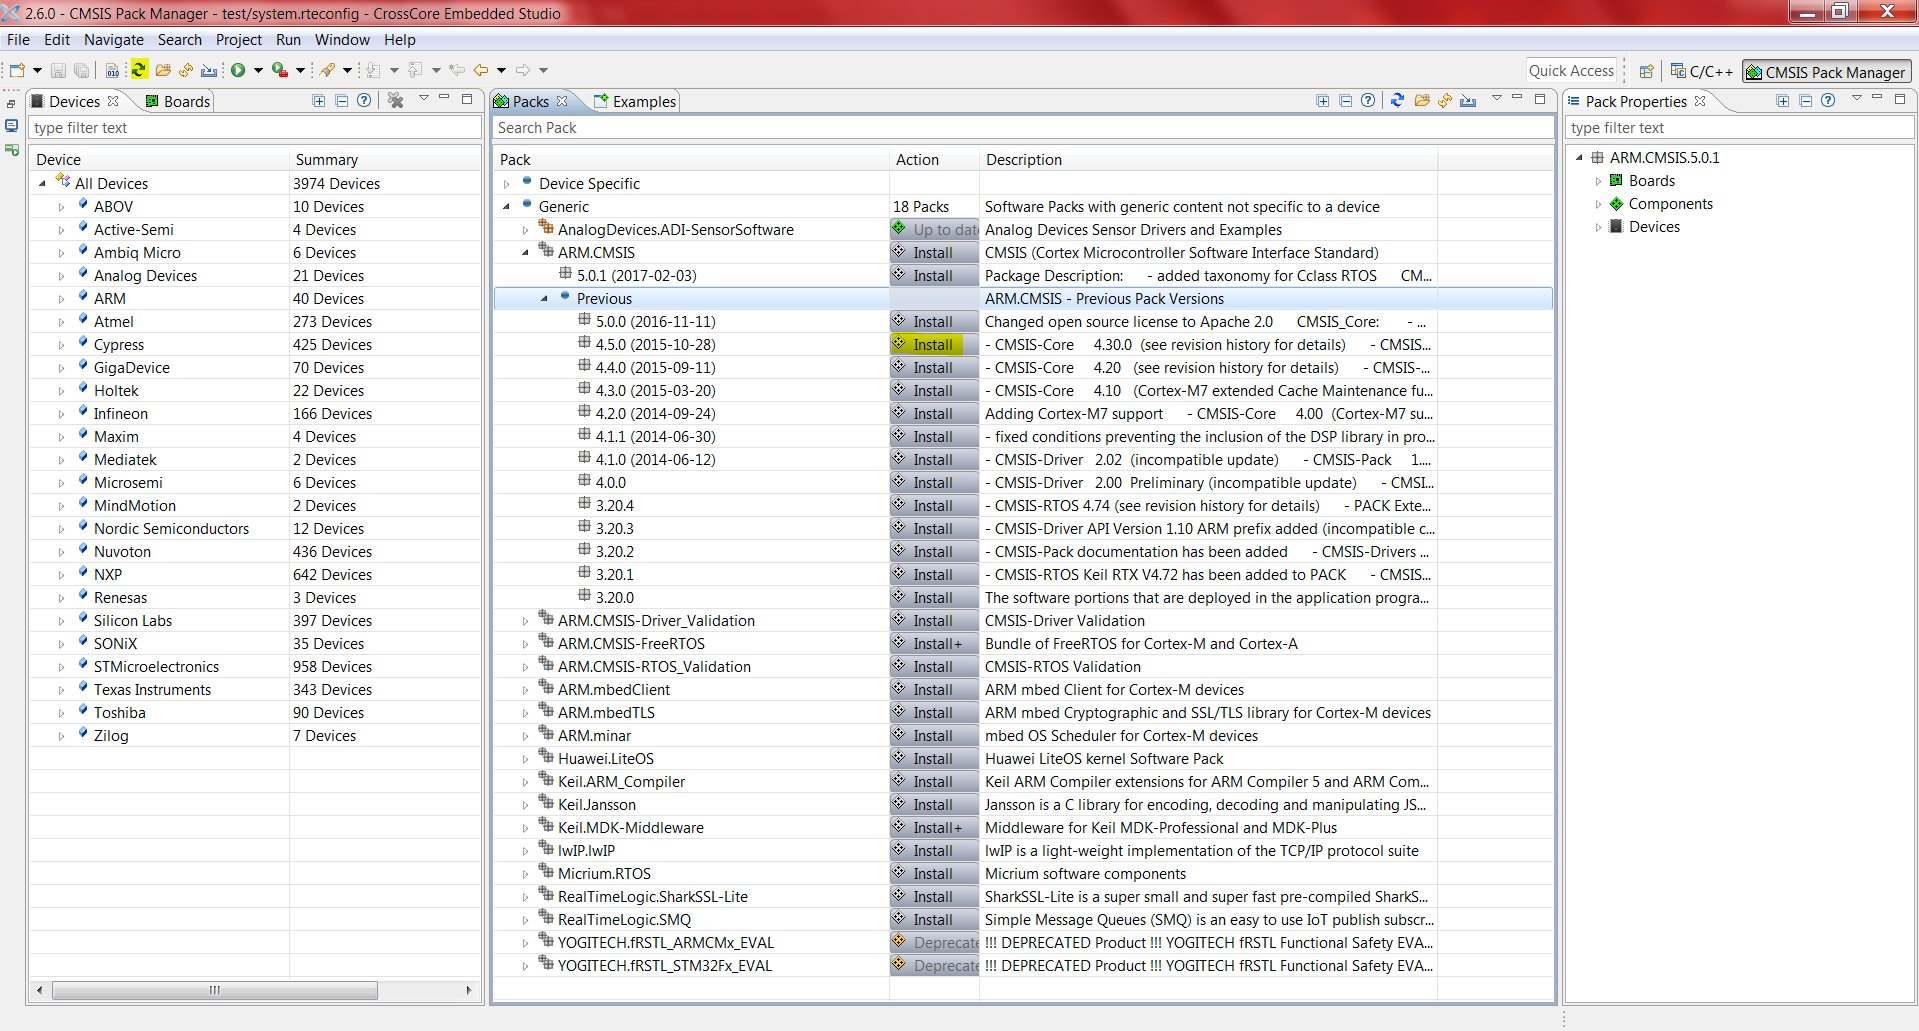This screenshot has height=1031, width=1919.
Task: Click the Summary column header
Action: click(x=385, y=160)
